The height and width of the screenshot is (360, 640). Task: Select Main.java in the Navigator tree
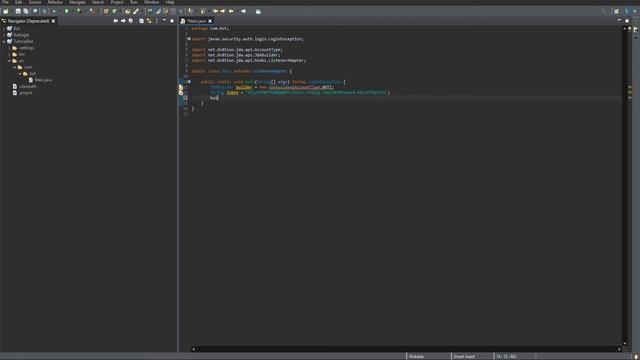[x=43, y=80]
